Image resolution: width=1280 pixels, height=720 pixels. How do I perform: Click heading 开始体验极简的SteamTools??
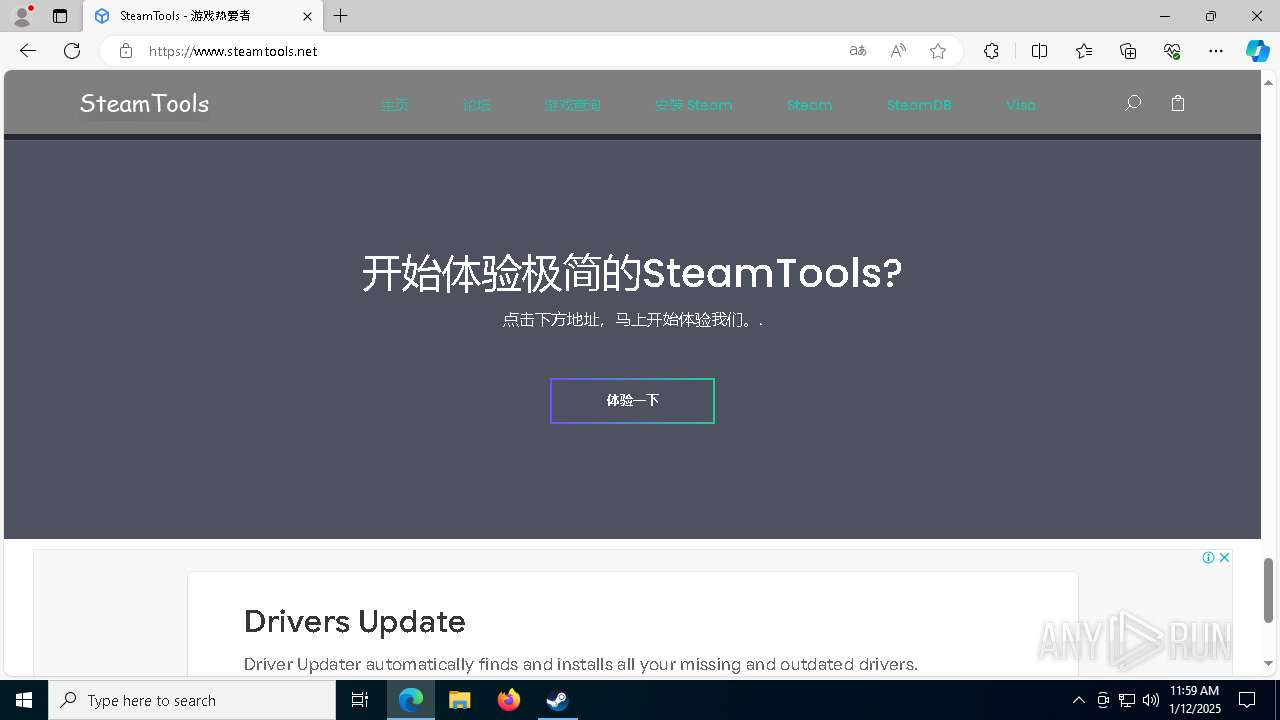pos(632,273)
